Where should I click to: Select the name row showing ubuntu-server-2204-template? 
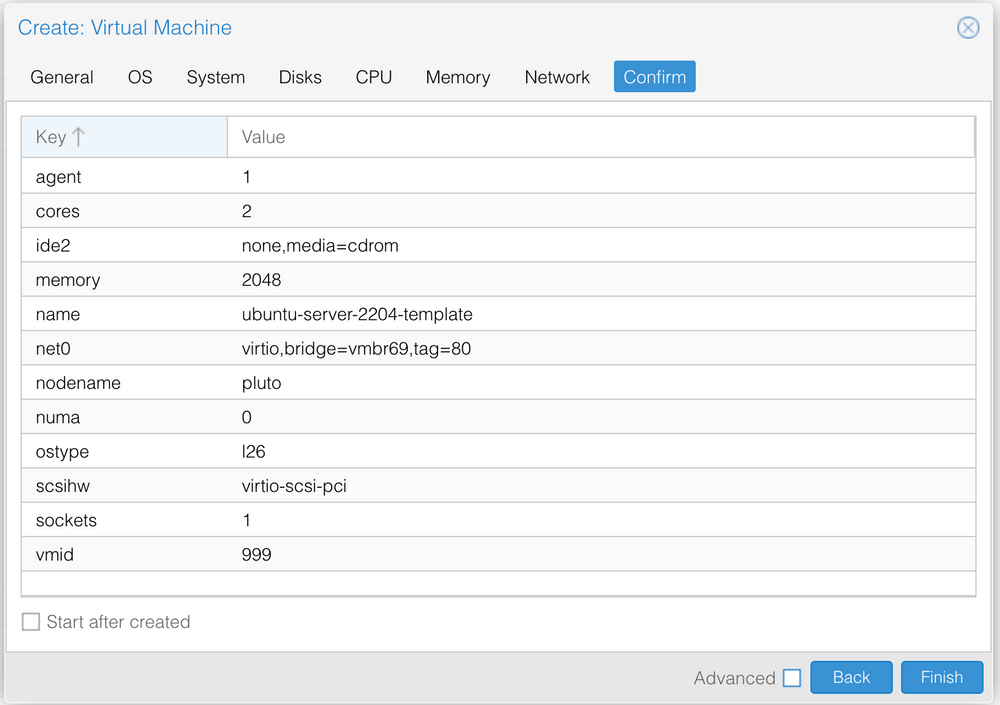tap(400, 314)
